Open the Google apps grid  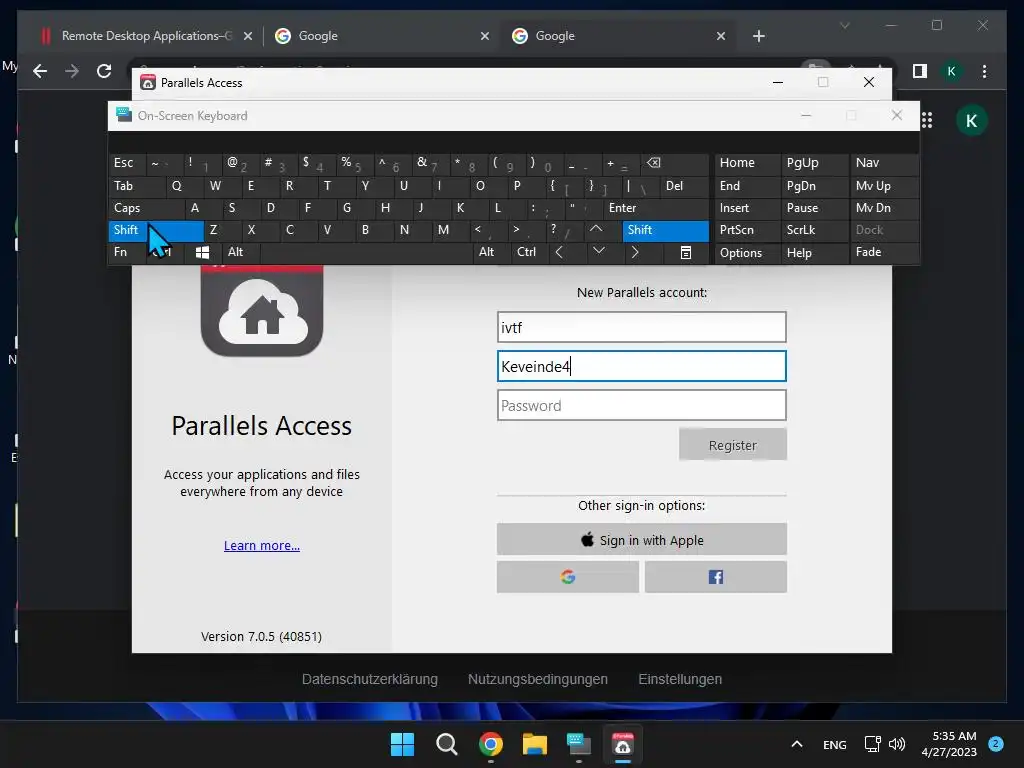[x=927, y=120]
